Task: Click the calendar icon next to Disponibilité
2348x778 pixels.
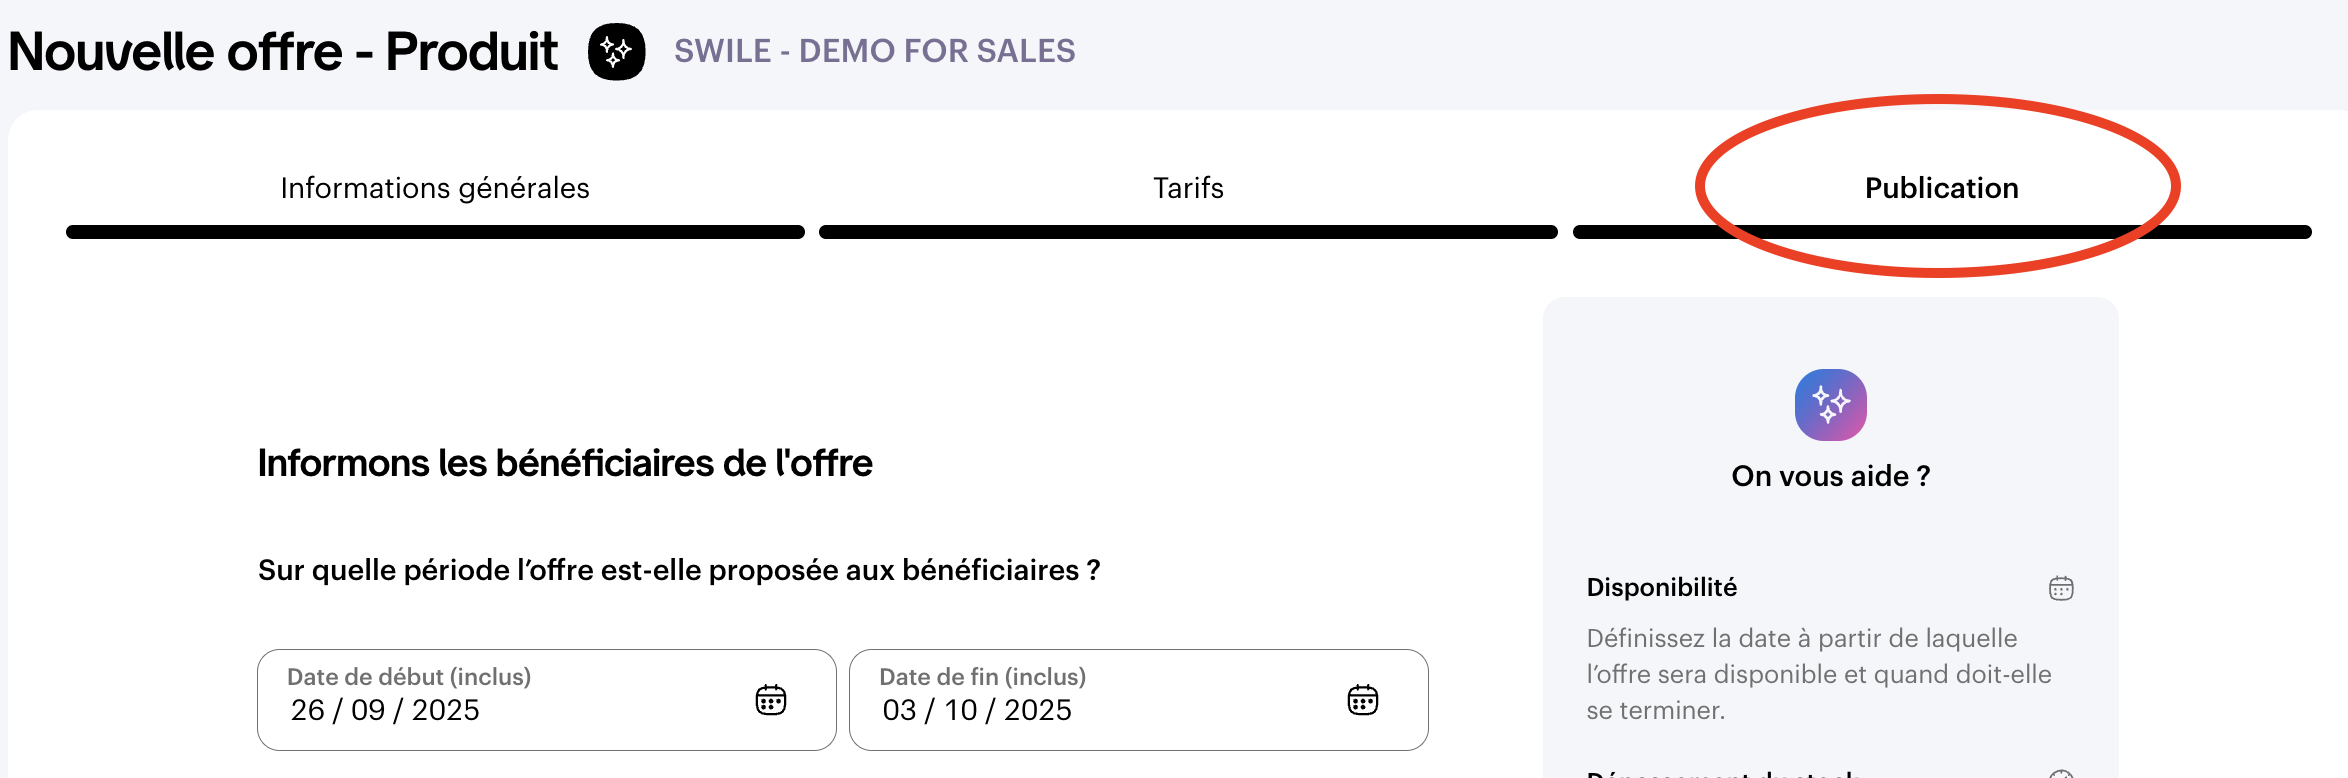Action: 2061,588
